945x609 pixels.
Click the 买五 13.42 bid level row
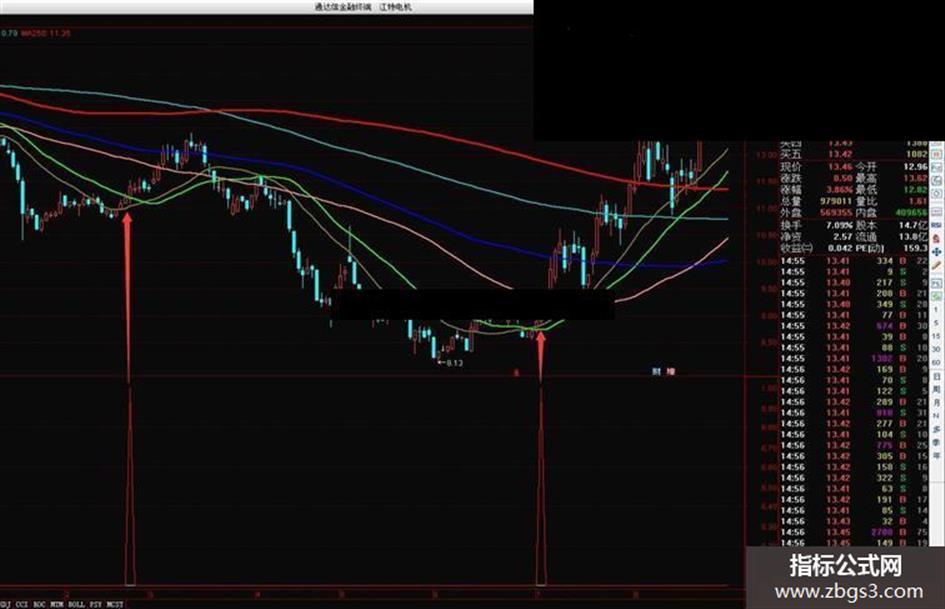(x=854, y=154)
